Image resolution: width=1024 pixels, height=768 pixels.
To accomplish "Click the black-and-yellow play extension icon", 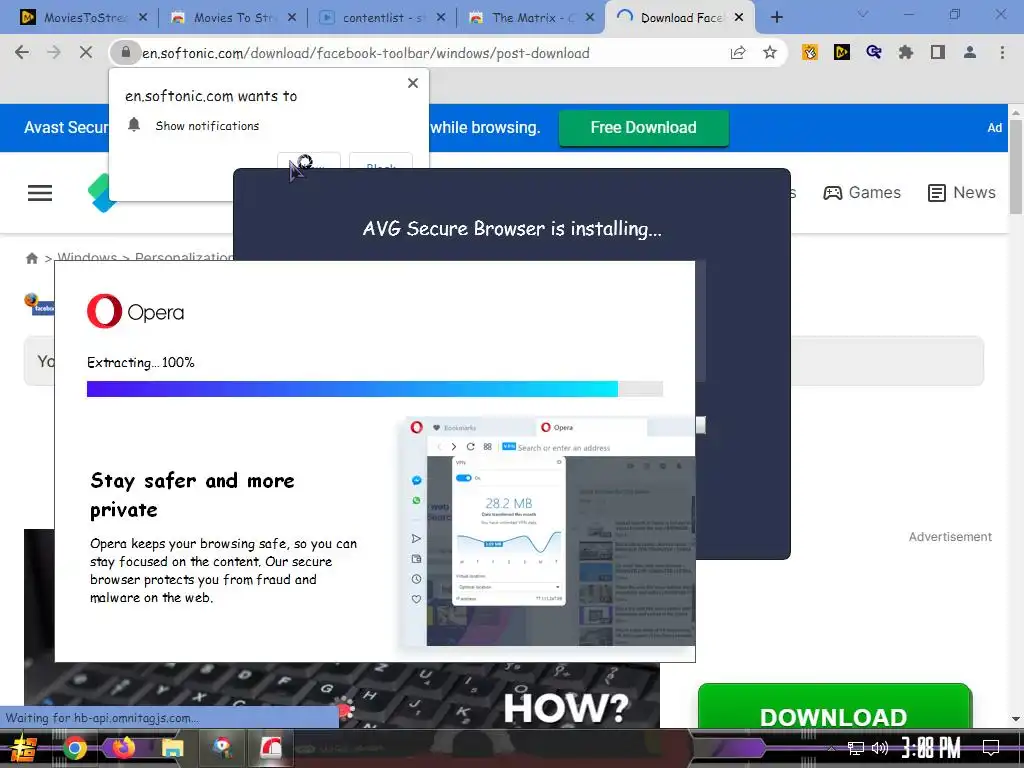I will 842,53.
